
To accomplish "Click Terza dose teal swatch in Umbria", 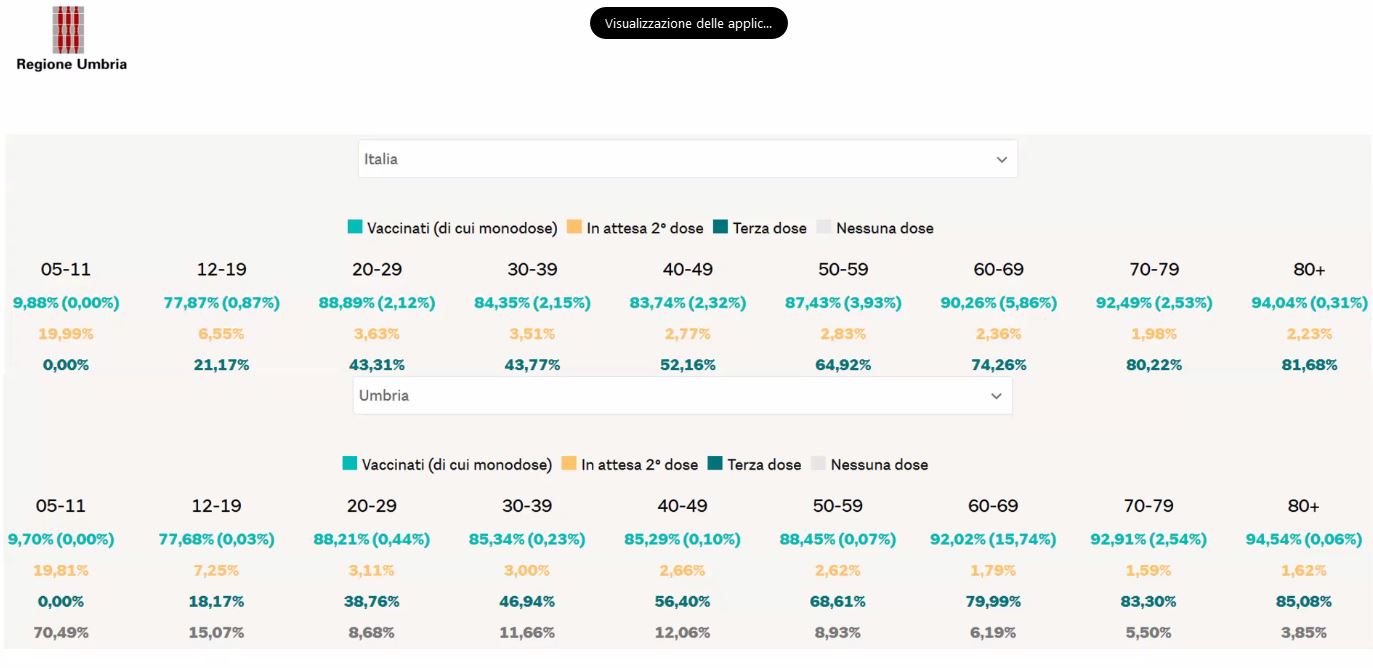I will point(715,464).
